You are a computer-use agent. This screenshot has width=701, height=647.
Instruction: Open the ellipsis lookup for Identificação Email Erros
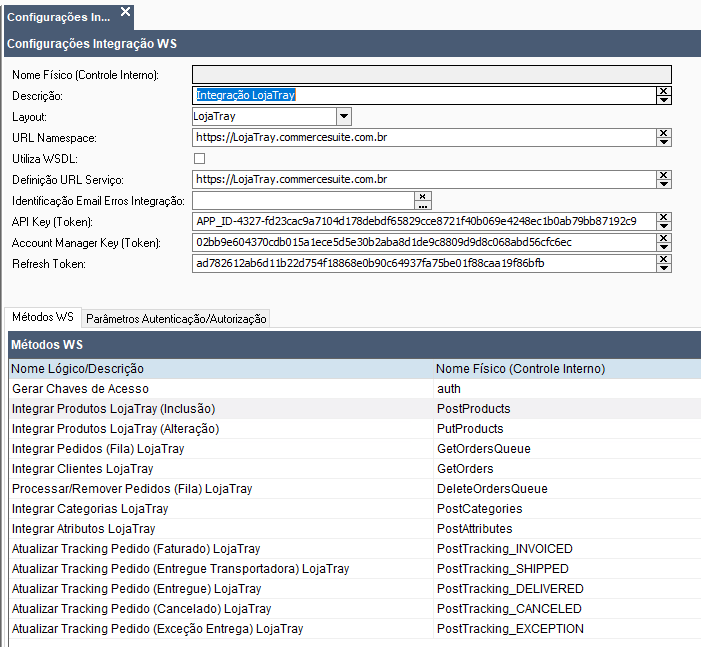point(422,205)
